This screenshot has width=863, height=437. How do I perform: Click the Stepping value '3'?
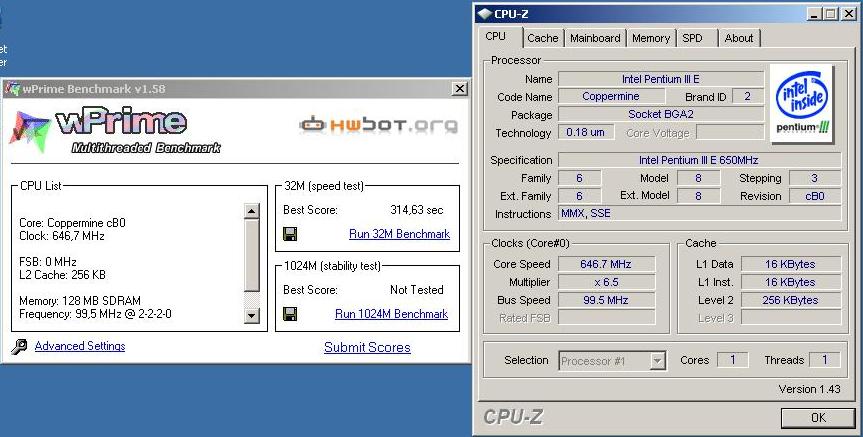coord(815,178)
